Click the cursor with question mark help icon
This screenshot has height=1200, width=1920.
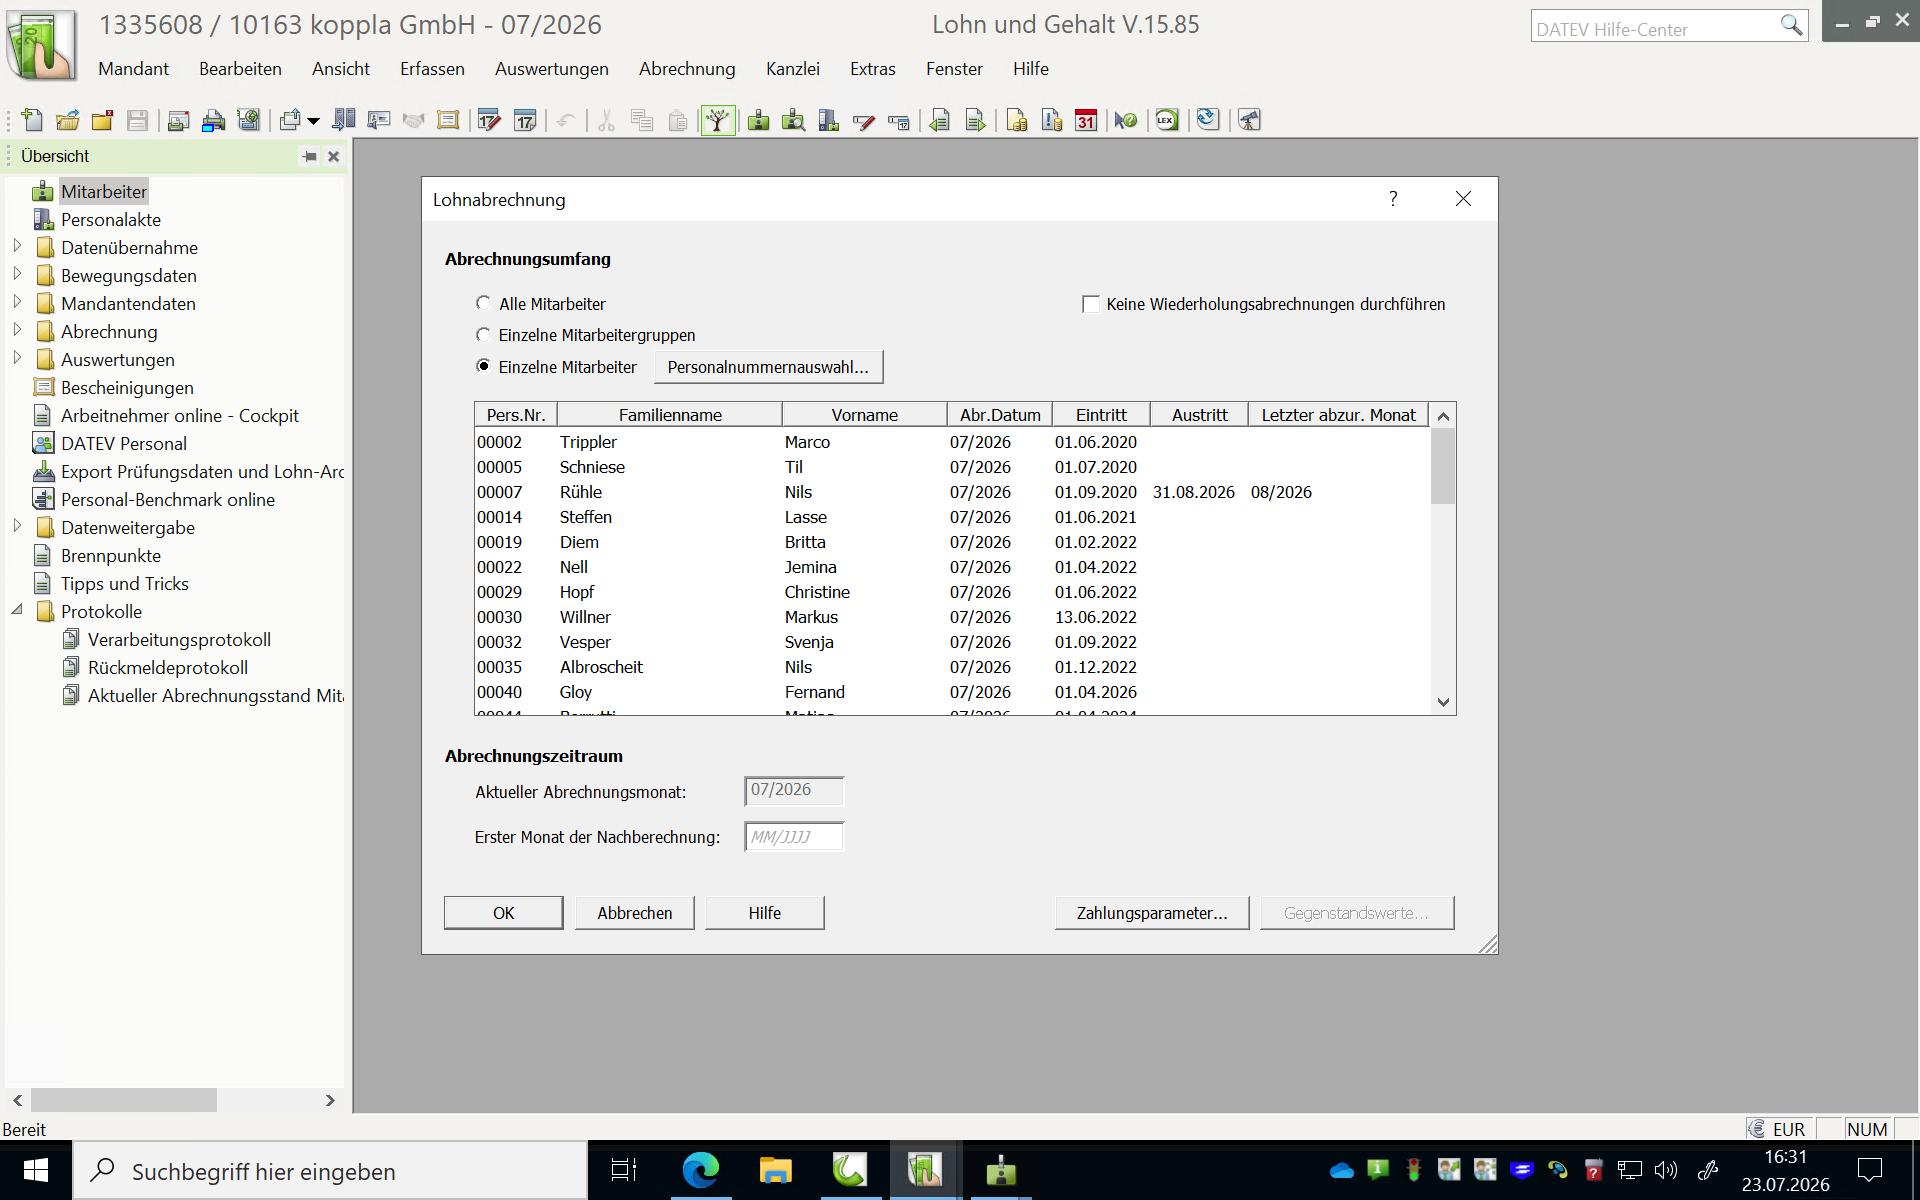1126,121
